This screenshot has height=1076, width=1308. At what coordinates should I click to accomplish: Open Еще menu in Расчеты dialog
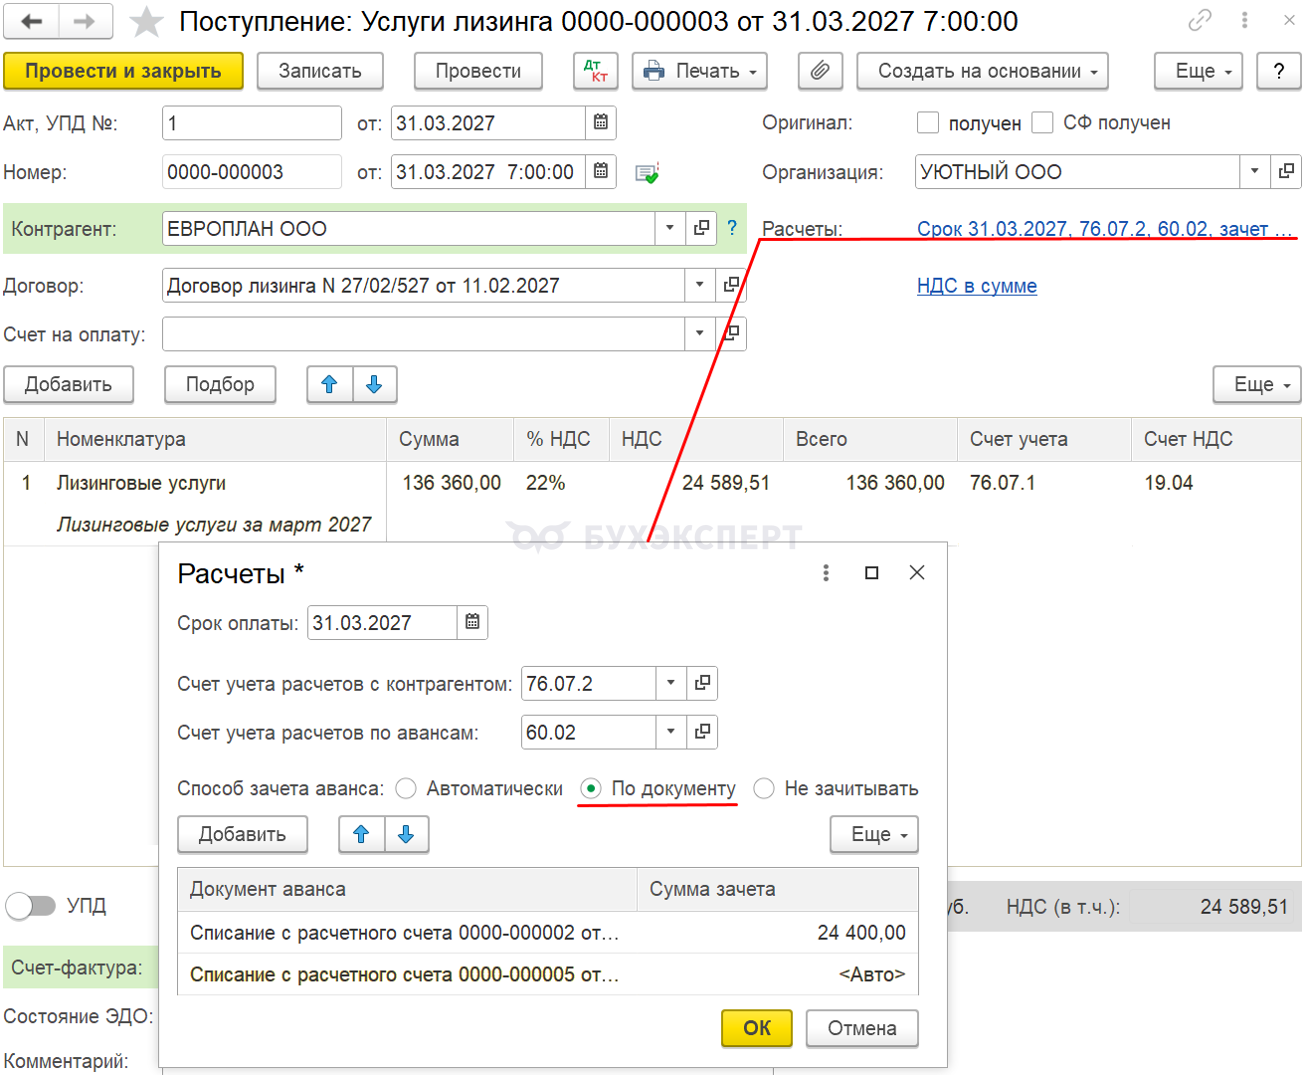click(874, 834)
